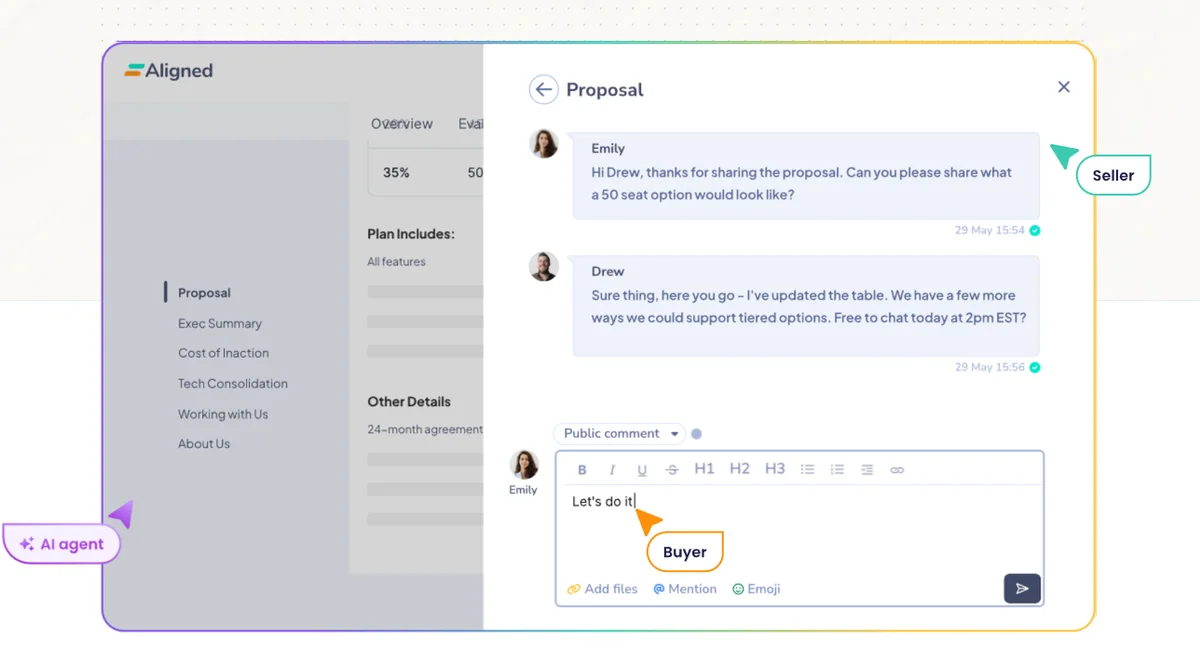The image size is (1200, 665).
Task: Click Emily's avatar beside the editor
Action: [523, 465]
